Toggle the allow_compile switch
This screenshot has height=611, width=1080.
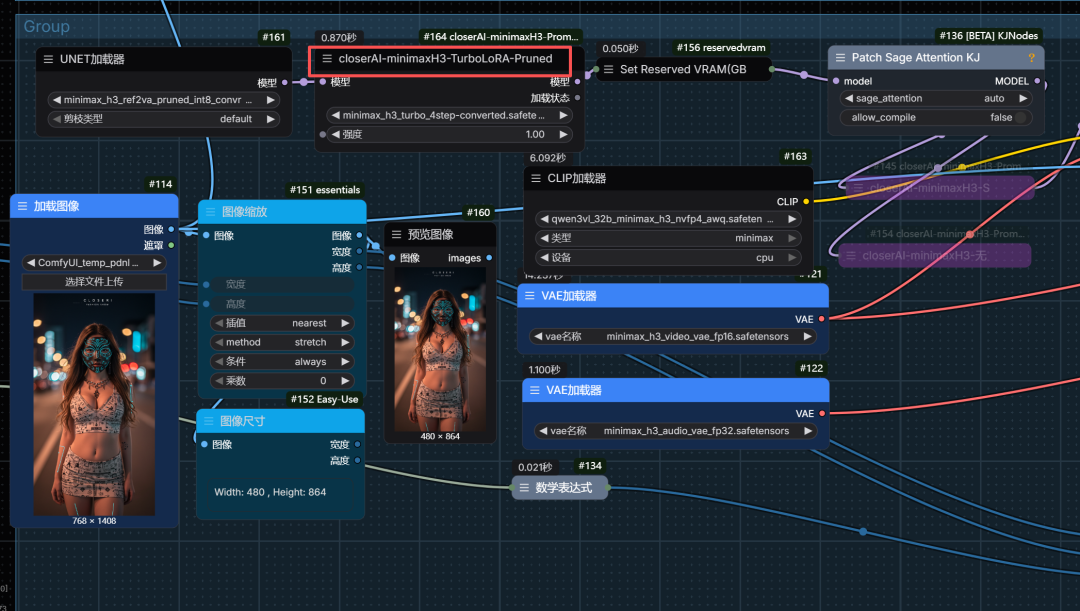tap(1020, 118)
